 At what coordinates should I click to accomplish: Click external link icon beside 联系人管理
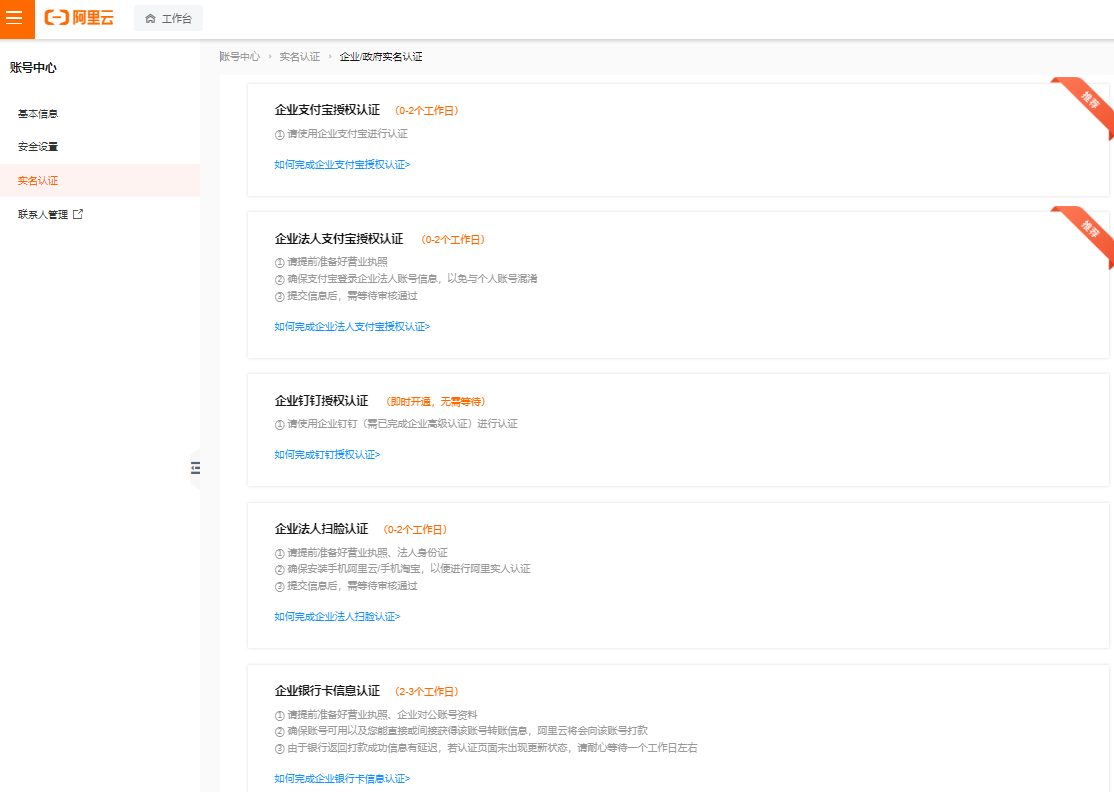pyautogui.click(x=78, y=214)
